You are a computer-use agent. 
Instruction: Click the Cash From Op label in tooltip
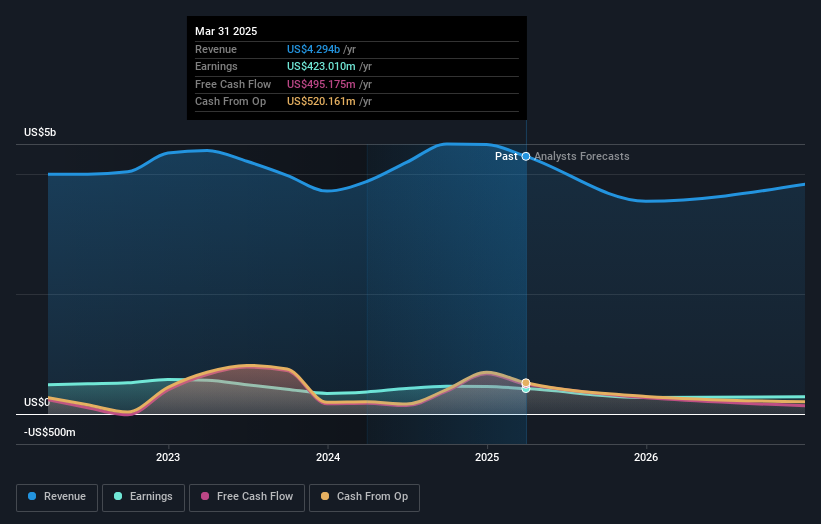tap(230, 102)
